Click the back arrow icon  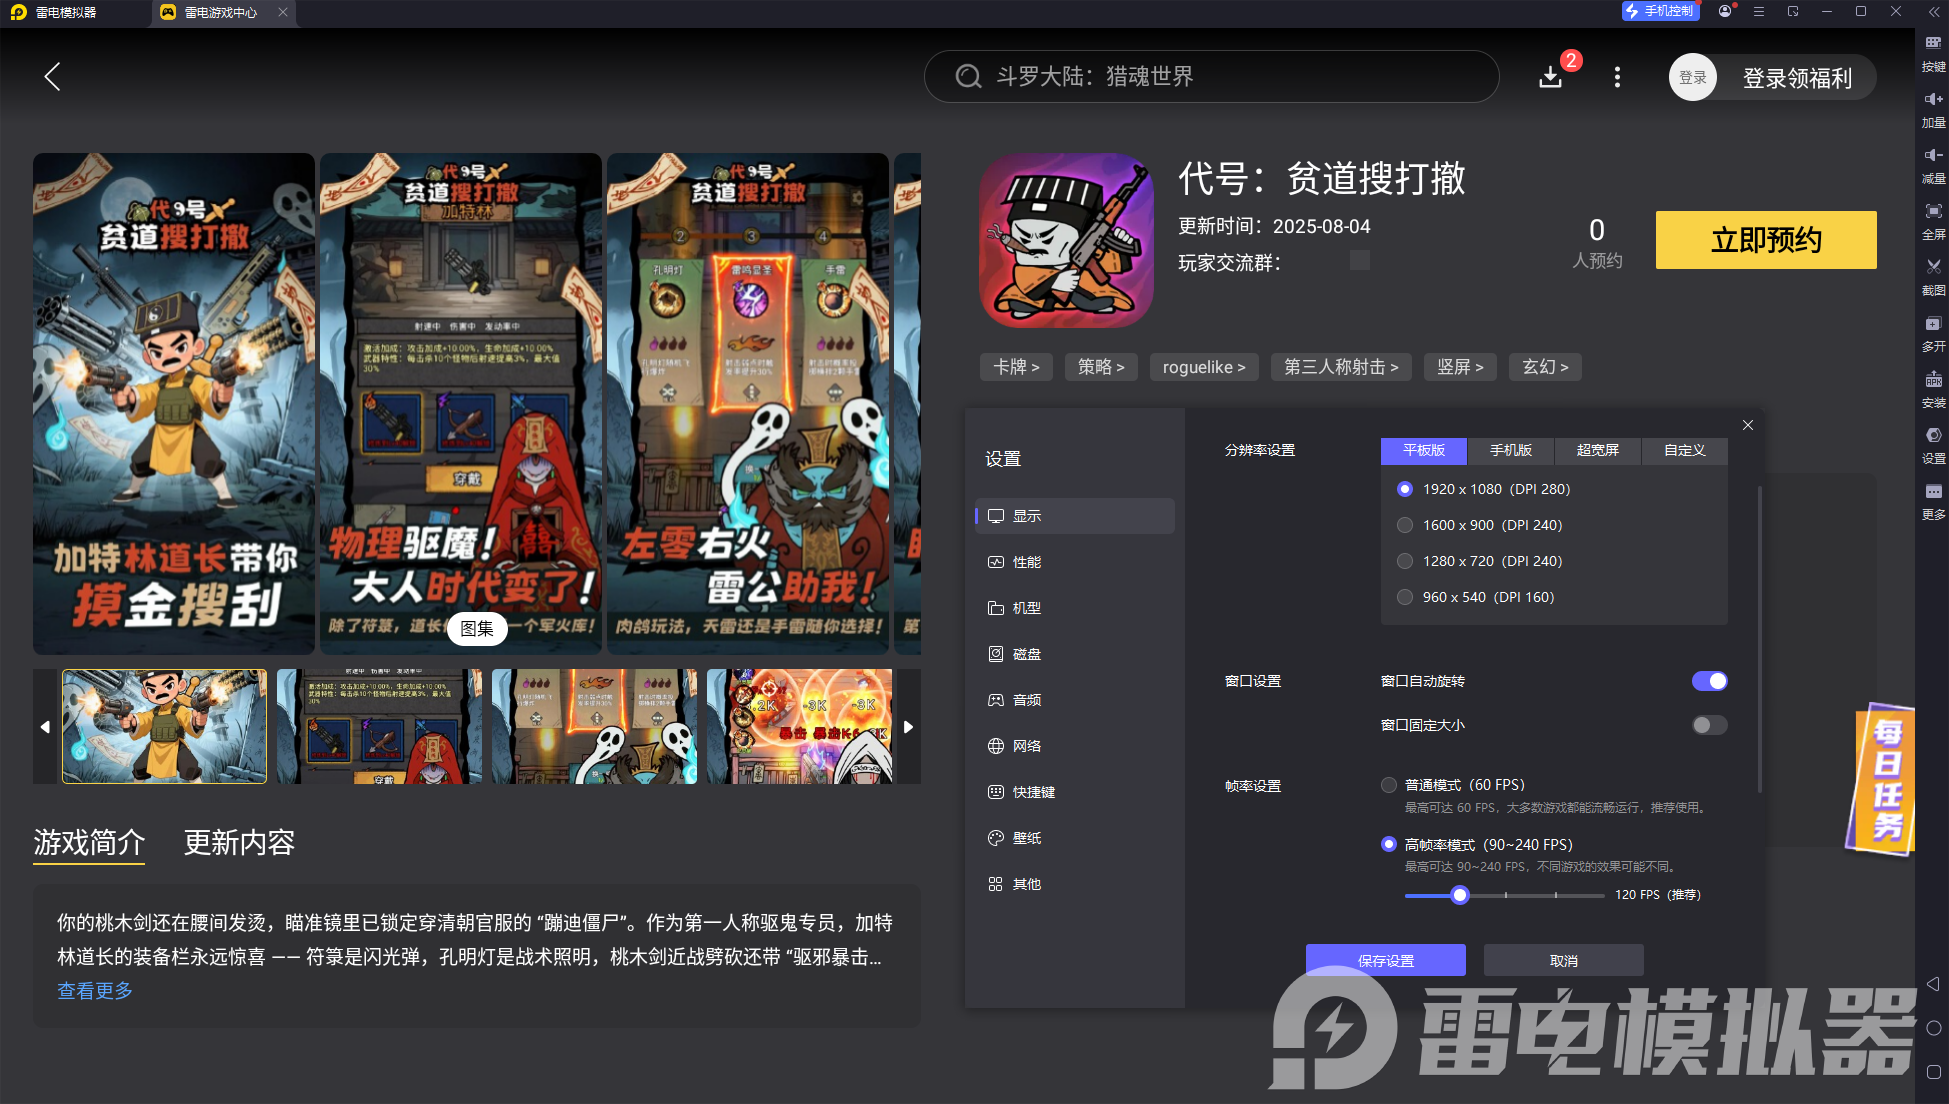click(x=53, y=77)
